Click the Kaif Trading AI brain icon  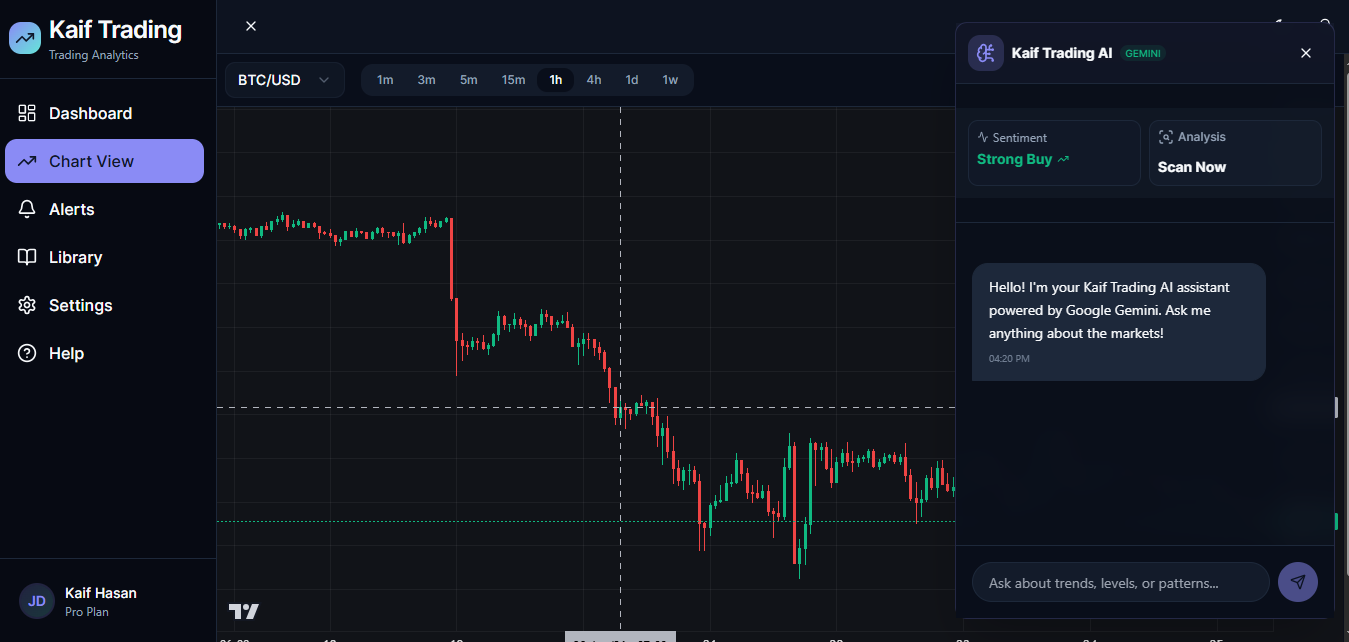point(986,53)
